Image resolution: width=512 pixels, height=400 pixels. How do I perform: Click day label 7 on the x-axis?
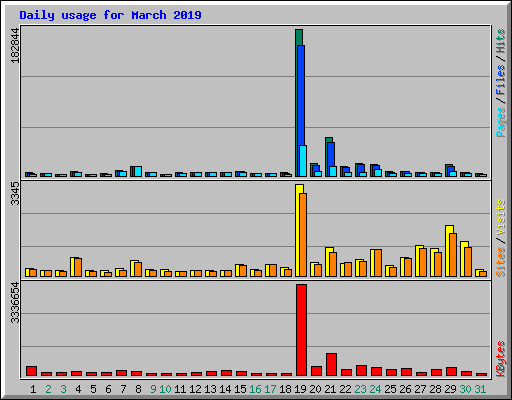(123, 389)
